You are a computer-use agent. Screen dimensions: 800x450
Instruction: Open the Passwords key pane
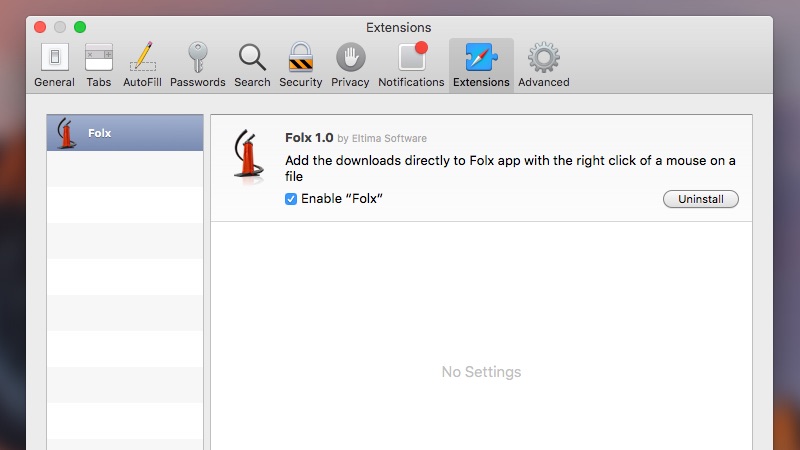pos(197,65)
